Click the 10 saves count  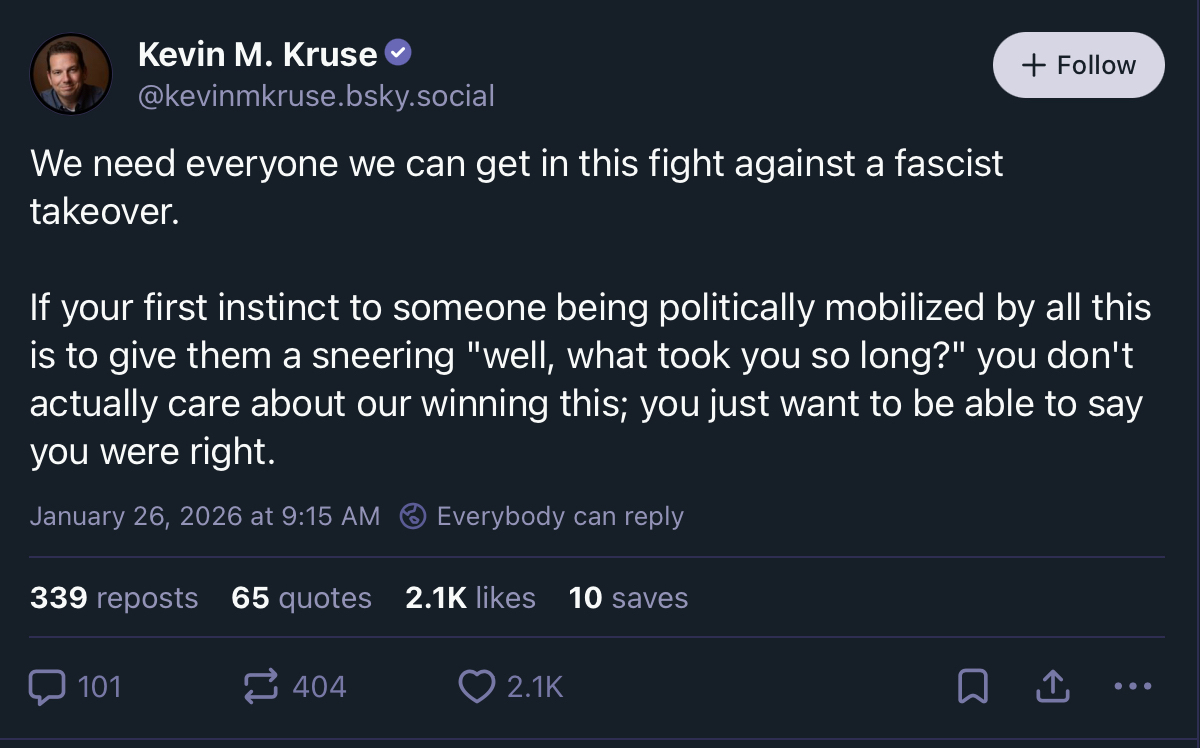628,598
